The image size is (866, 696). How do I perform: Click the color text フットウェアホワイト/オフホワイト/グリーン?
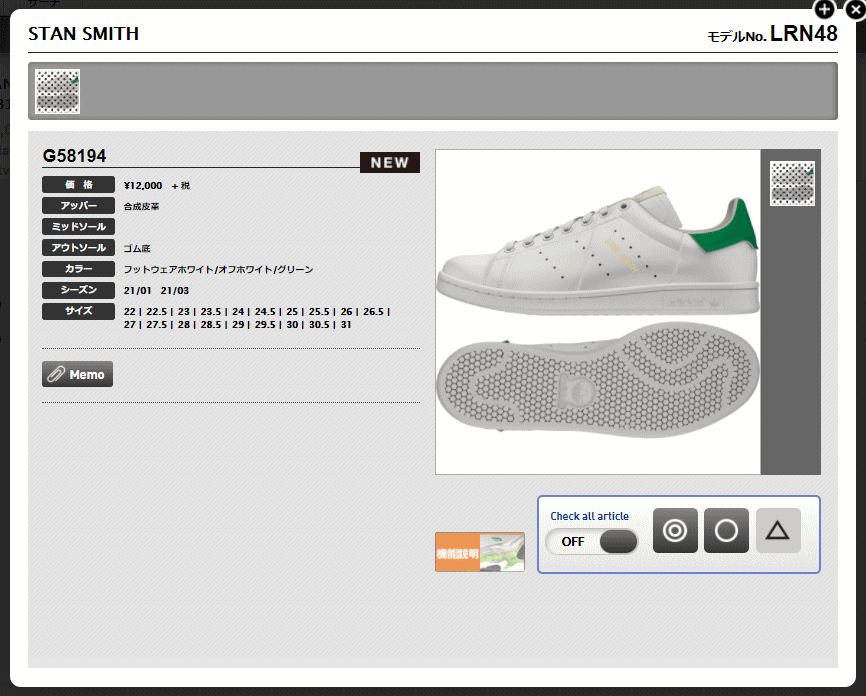coord(218,270)
